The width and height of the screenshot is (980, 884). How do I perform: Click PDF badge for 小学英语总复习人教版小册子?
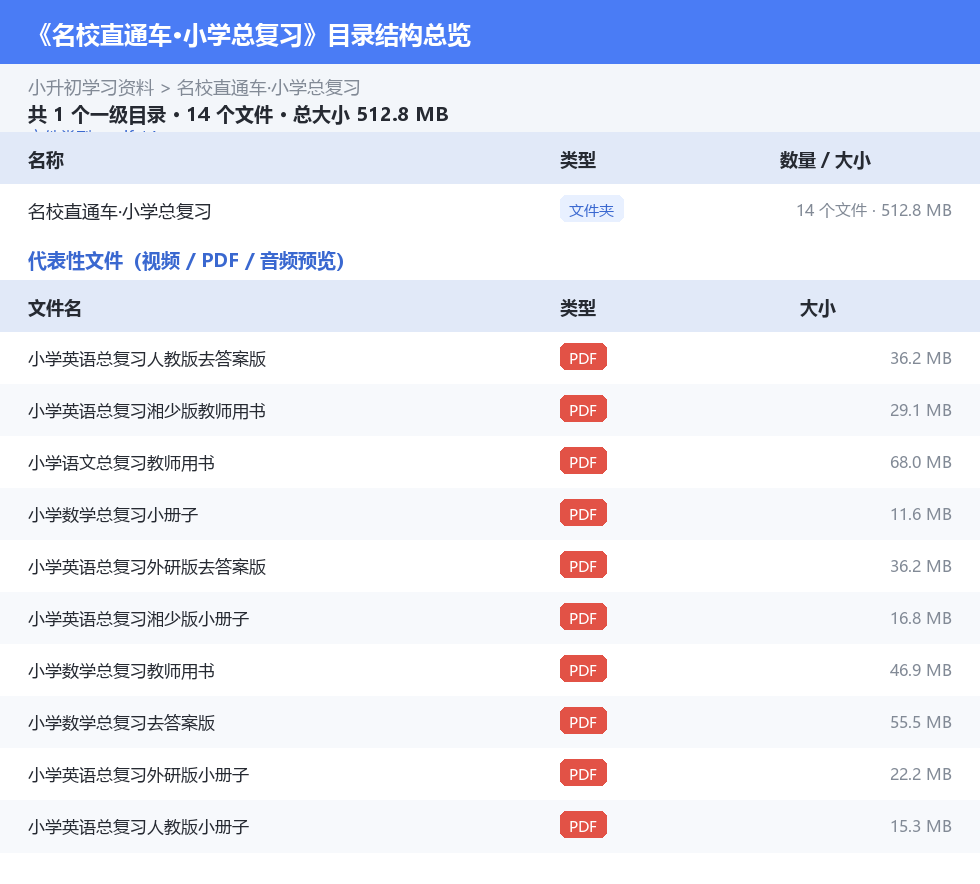pyautogui.click(x=583, y=825)
